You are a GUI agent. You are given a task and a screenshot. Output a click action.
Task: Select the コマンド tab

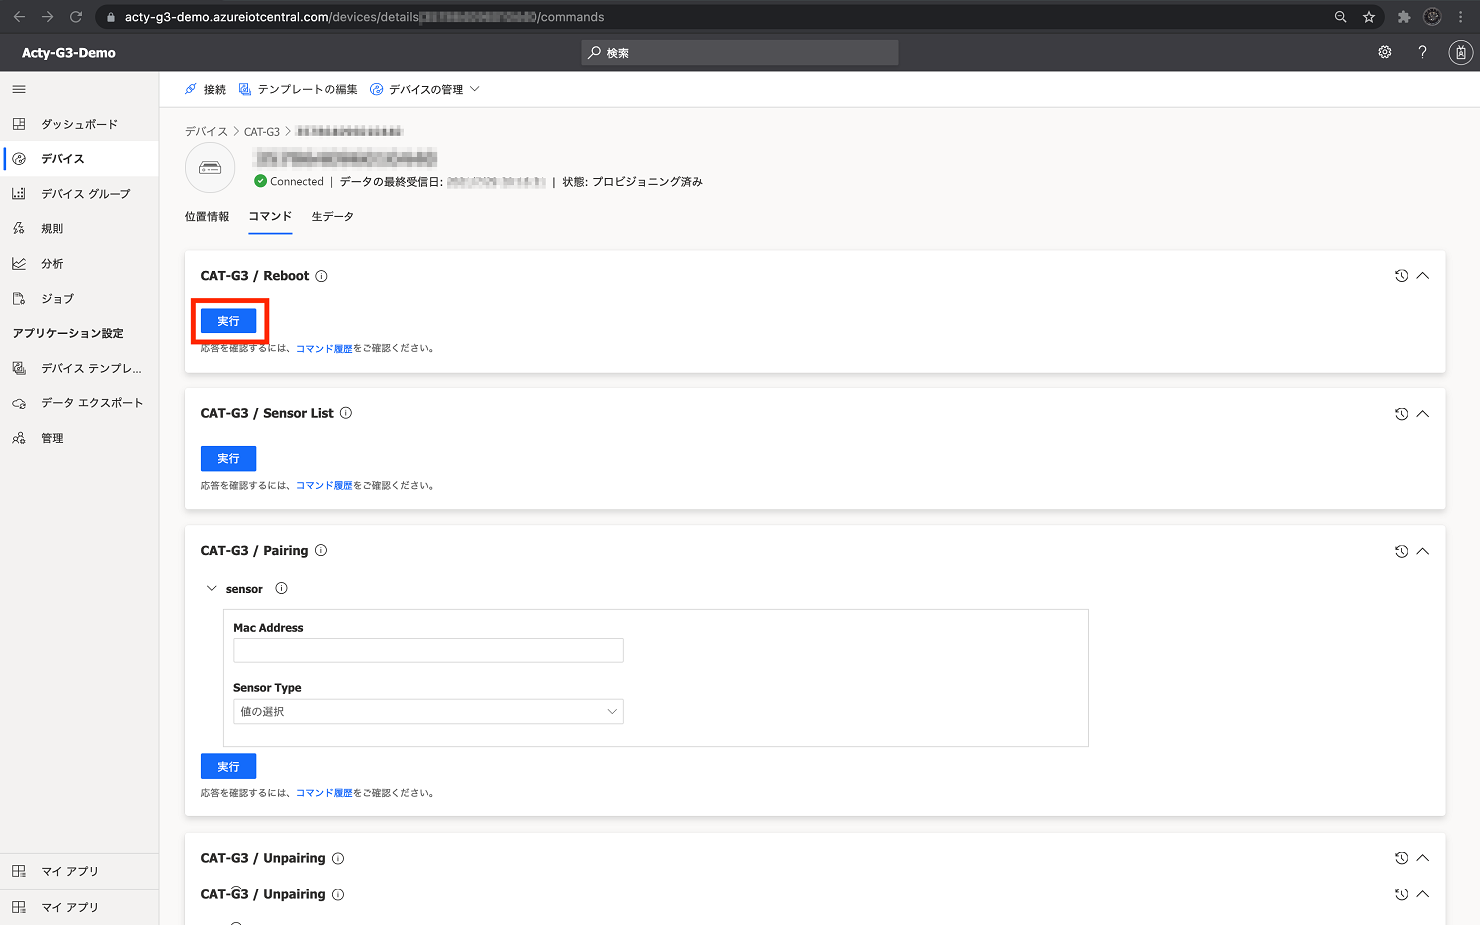click(270, 216)
